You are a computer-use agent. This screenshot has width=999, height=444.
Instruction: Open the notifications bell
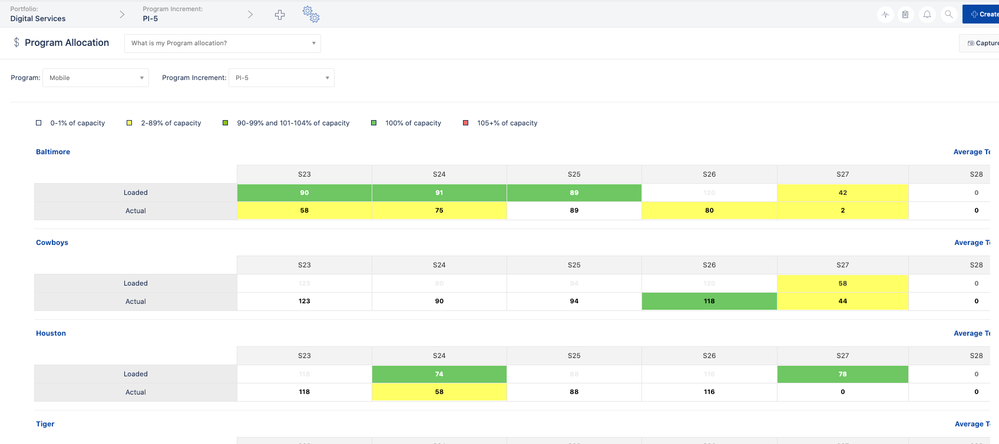[x=927, y=15]
